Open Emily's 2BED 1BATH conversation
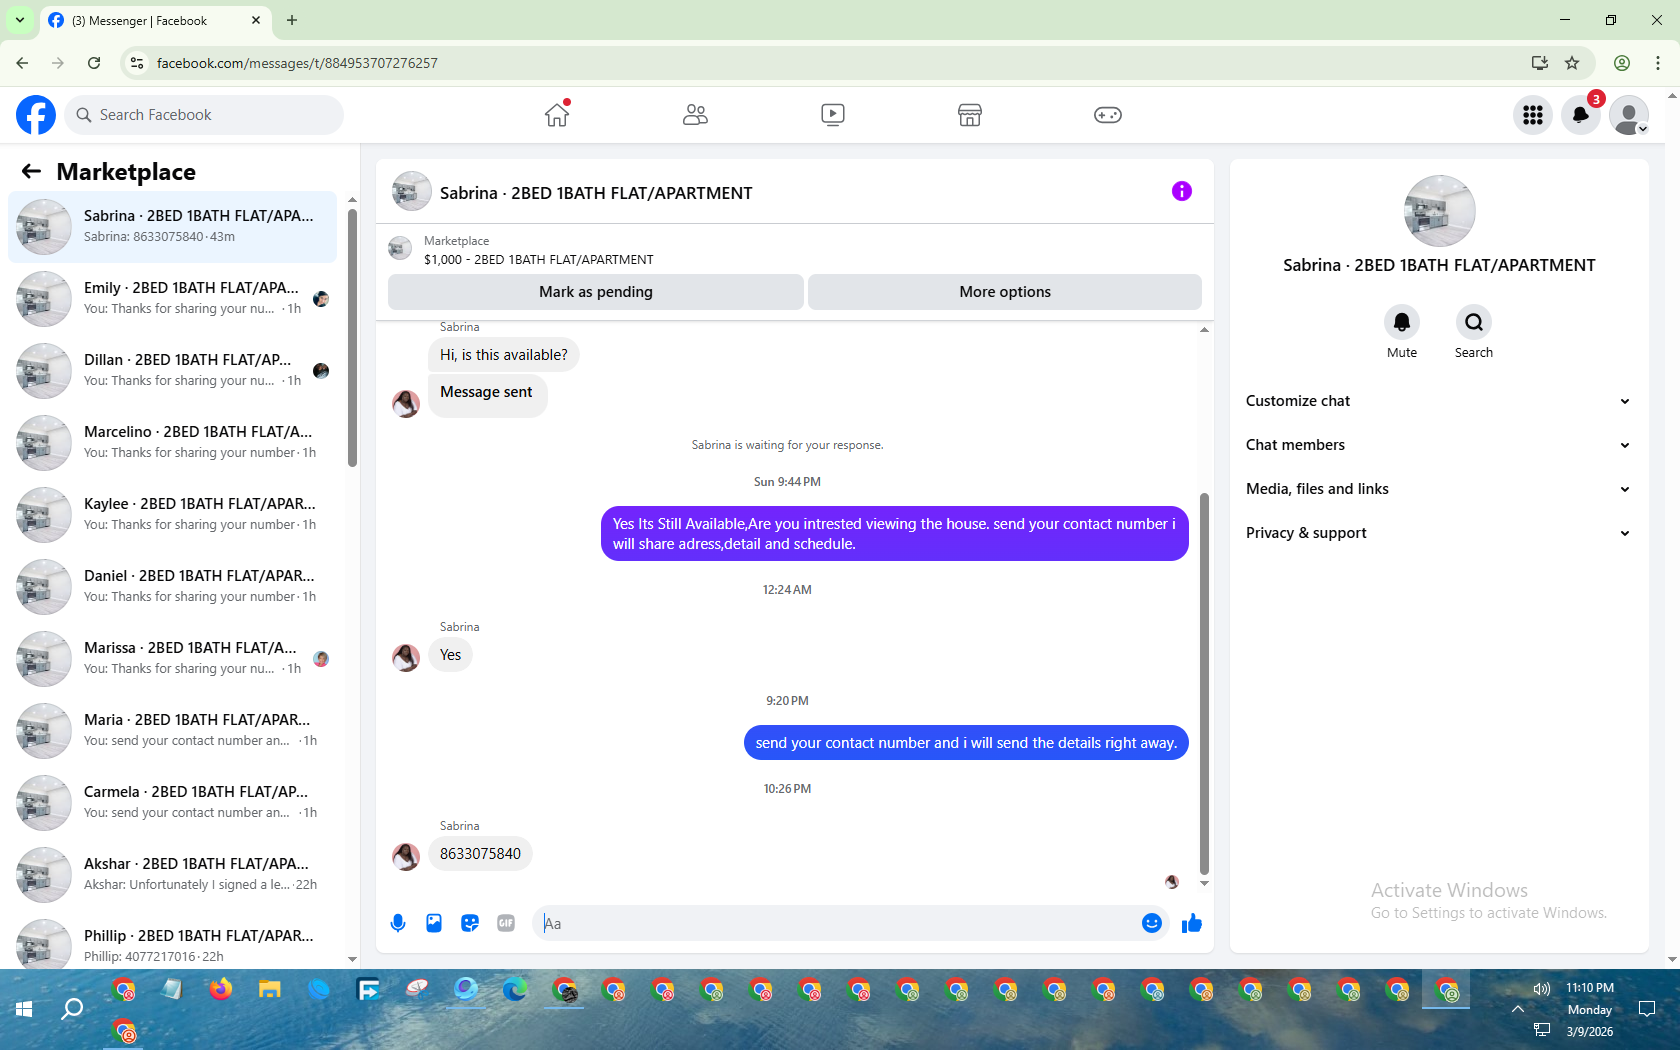The image size is (1680, 1050). tap(172, 298)
